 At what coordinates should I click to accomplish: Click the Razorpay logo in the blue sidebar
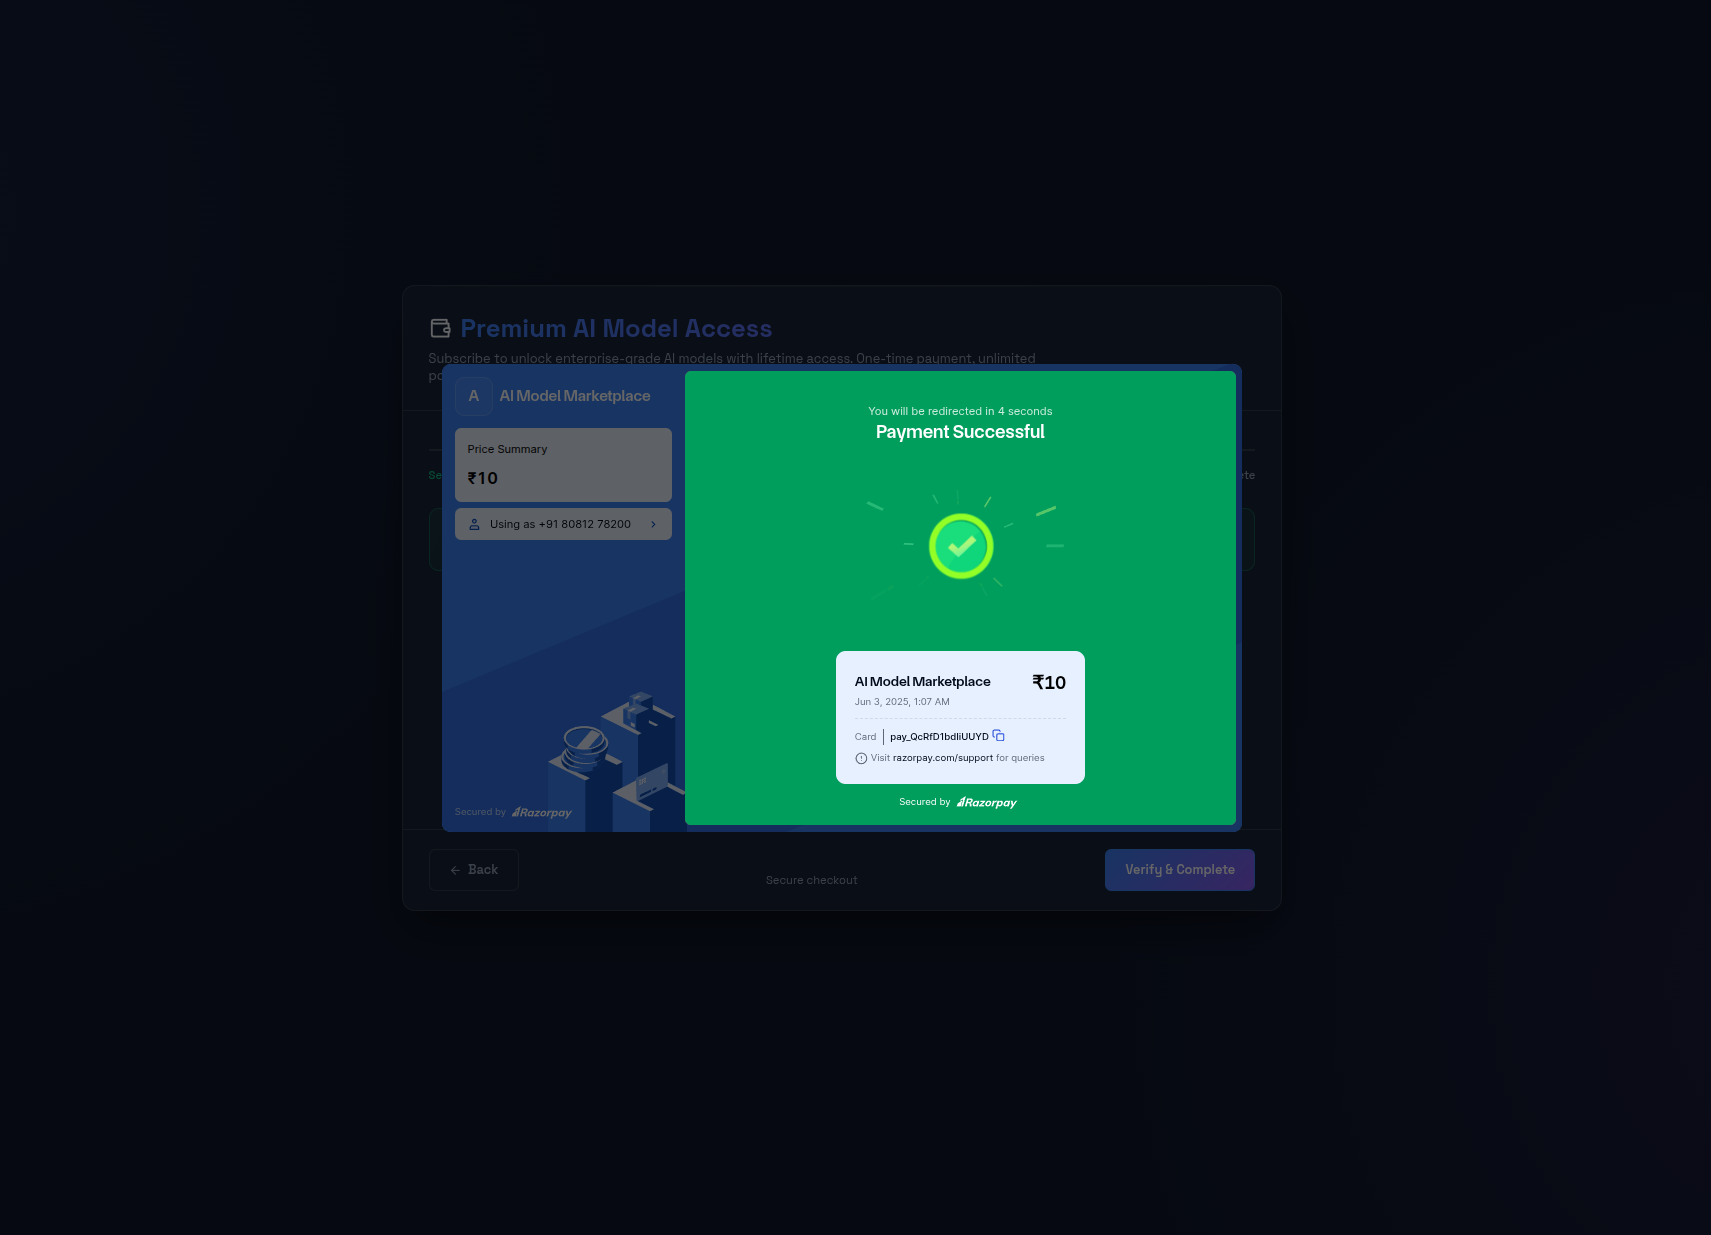click(x=541, y=812)
